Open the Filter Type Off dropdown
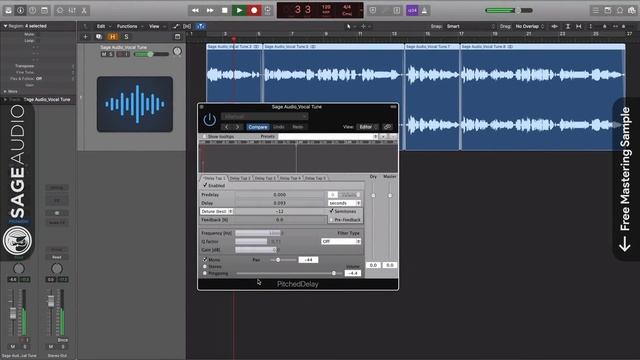 point(341,242)
